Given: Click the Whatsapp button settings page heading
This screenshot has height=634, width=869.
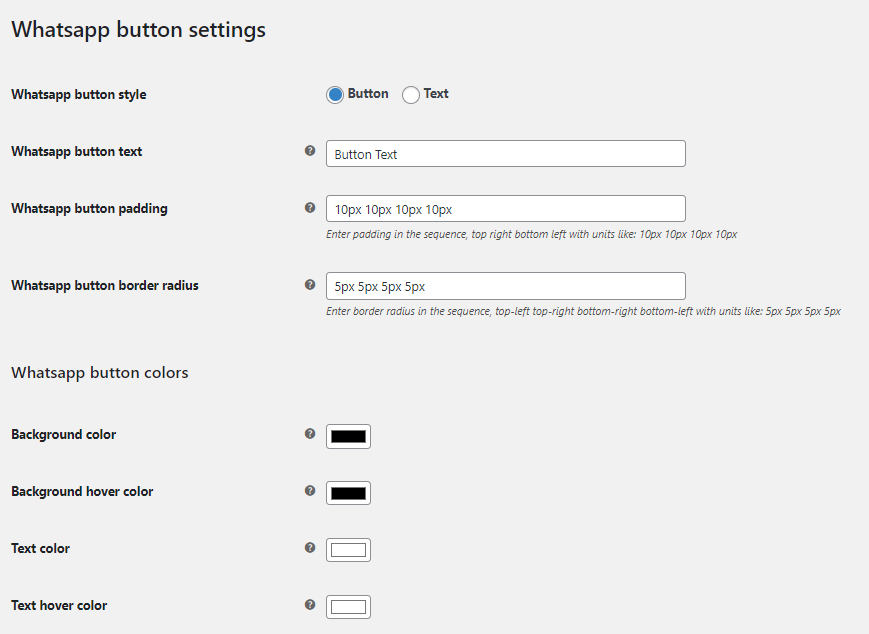Looking at the screenshot, I should (x=138, y=30).
